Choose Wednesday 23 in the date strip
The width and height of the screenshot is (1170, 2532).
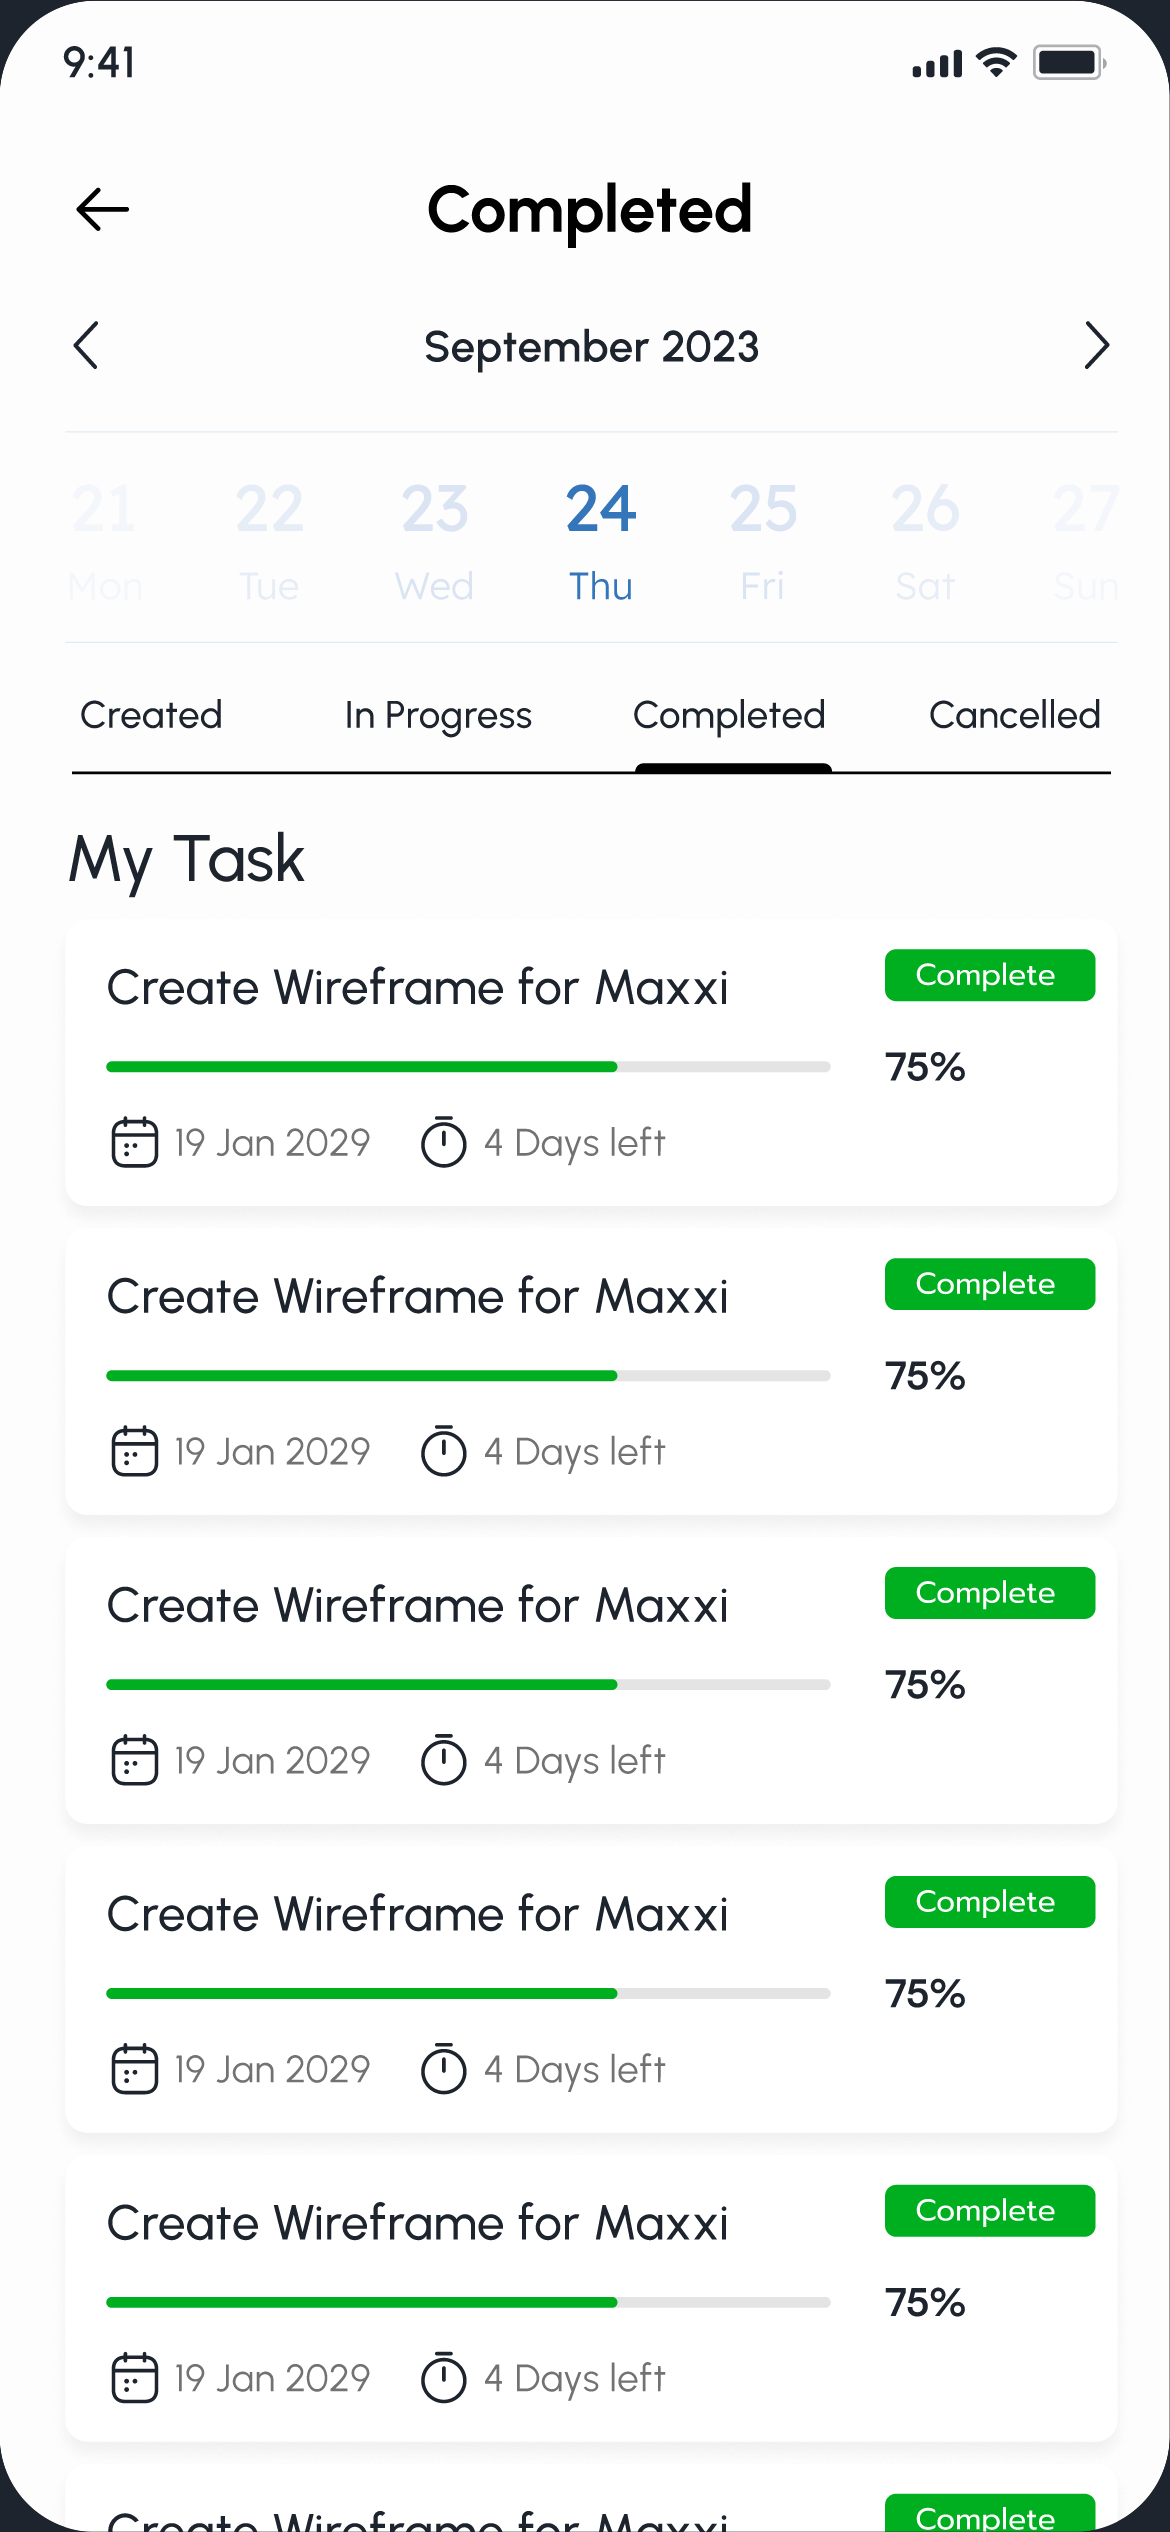(435, 540)
